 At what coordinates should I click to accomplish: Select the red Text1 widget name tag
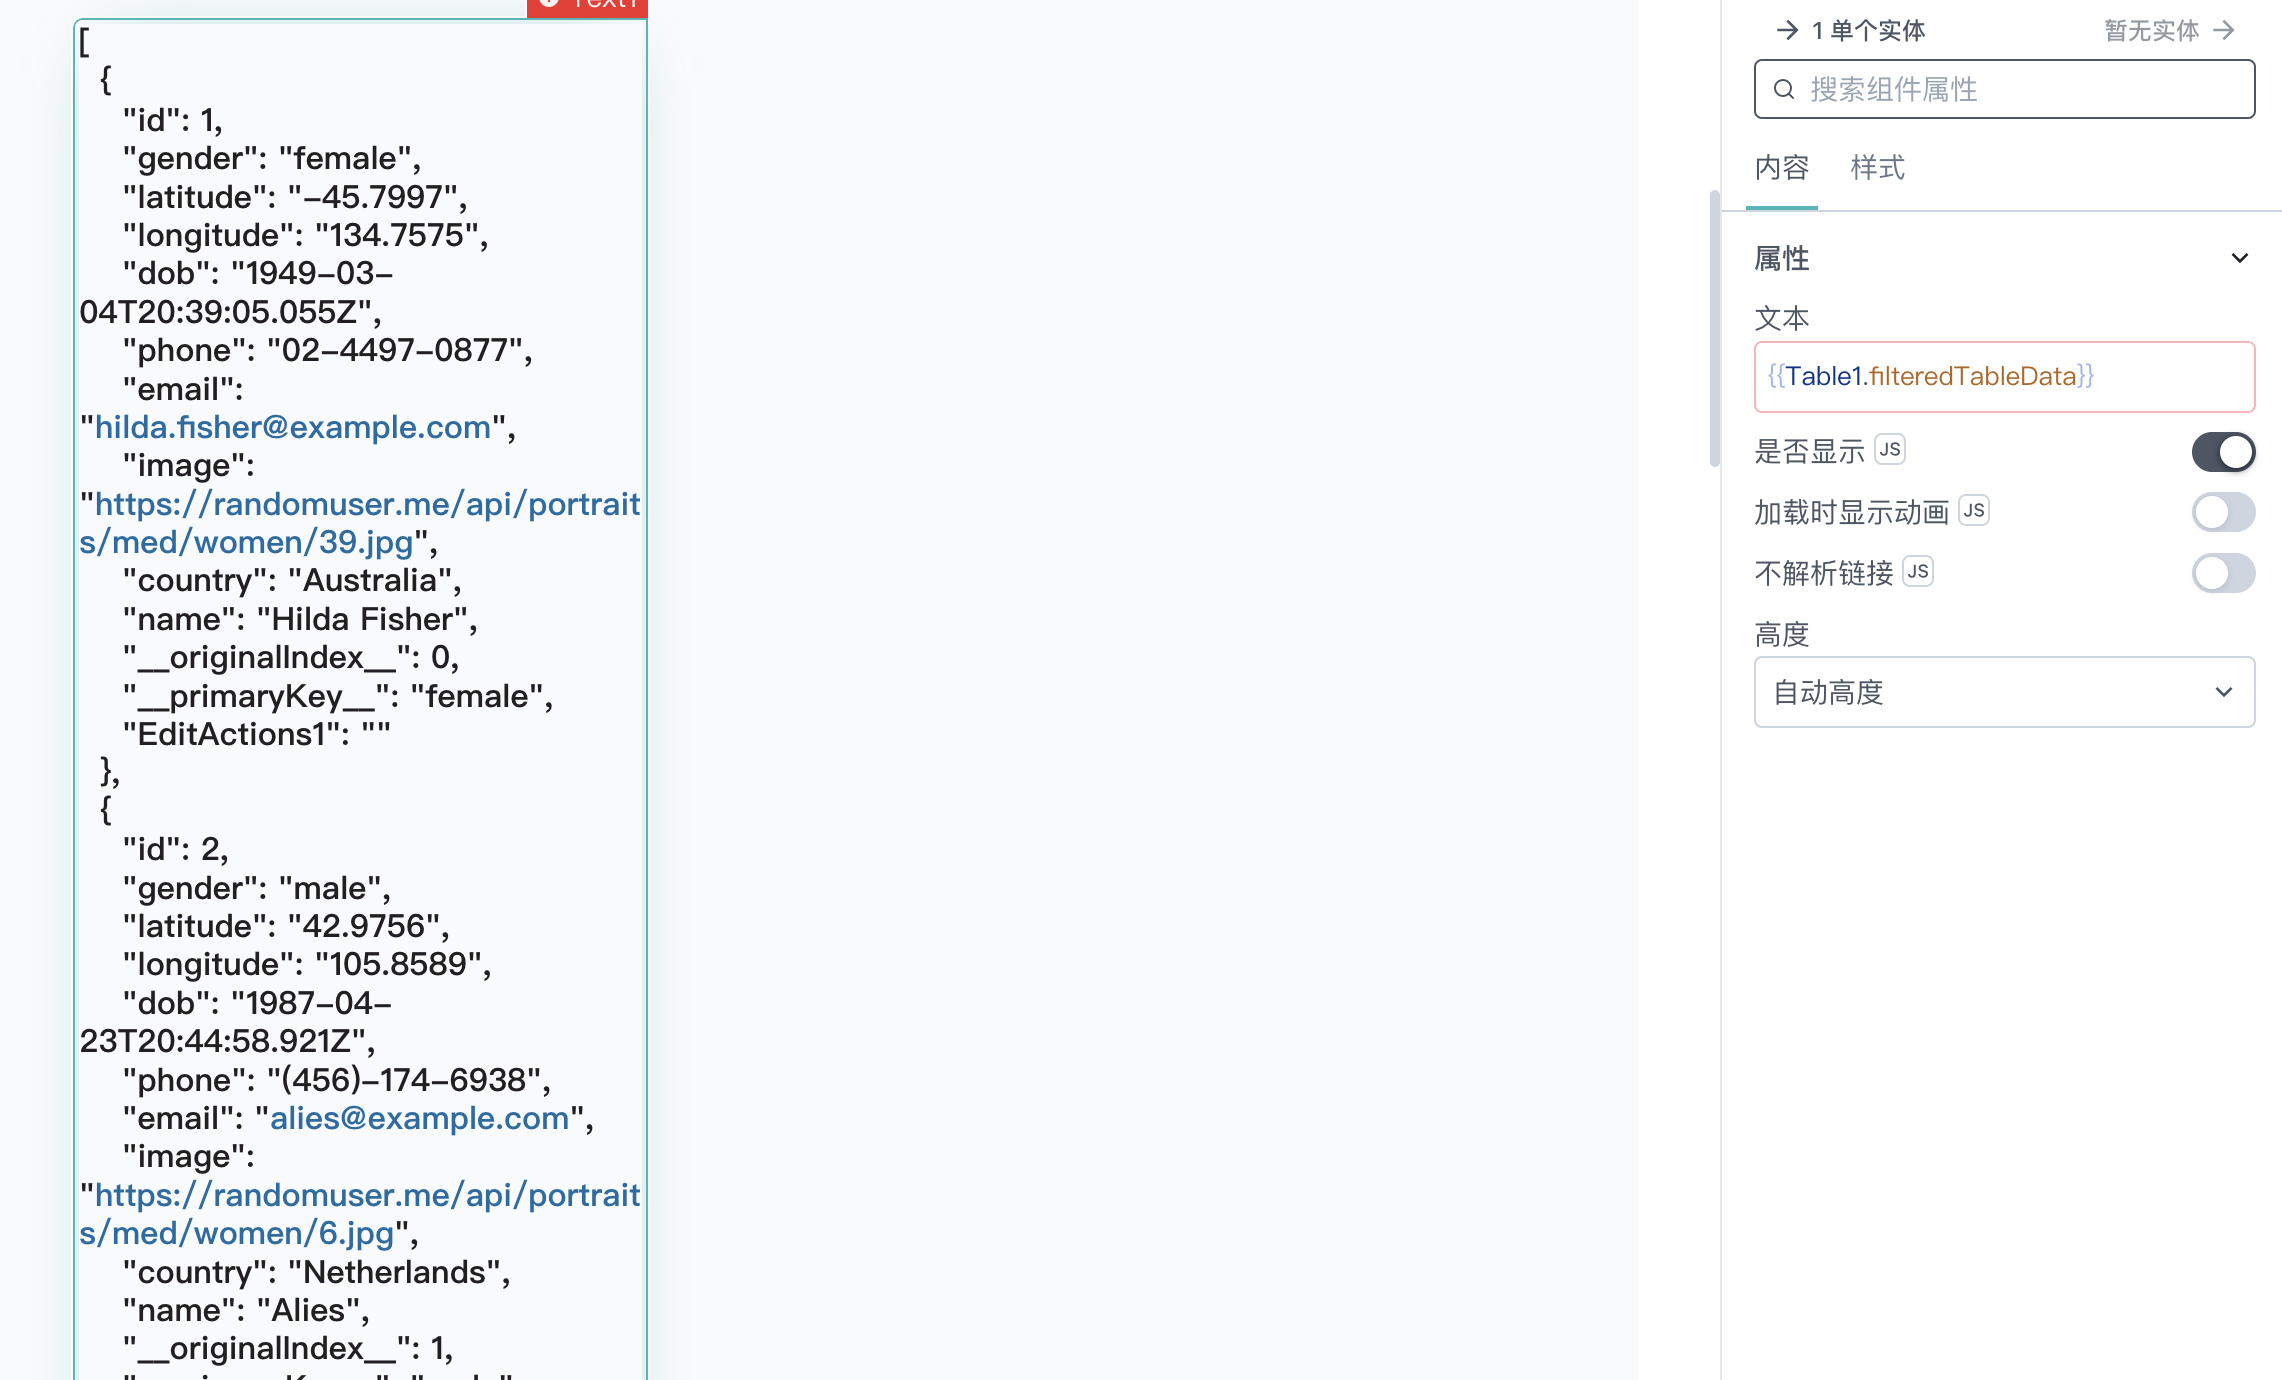pyautogui.click(x=587, y=6)
